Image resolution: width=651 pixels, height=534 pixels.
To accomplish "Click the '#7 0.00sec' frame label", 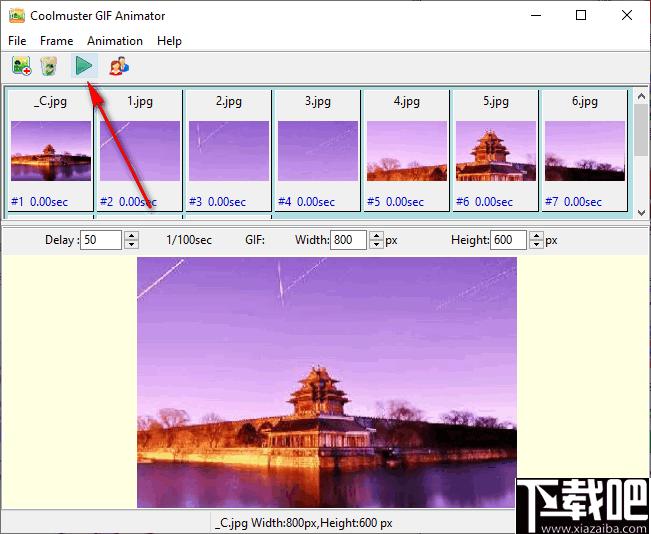I will tap(573, 202).
